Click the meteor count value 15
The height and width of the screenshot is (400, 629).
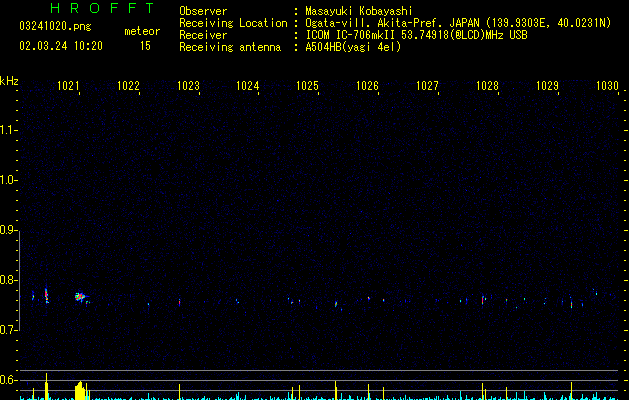[145, 46]
